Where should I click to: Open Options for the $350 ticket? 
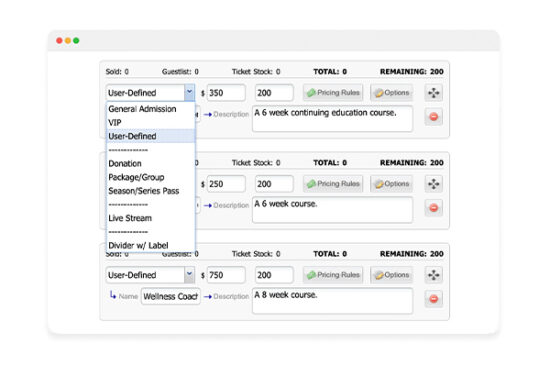coord(391,93)
